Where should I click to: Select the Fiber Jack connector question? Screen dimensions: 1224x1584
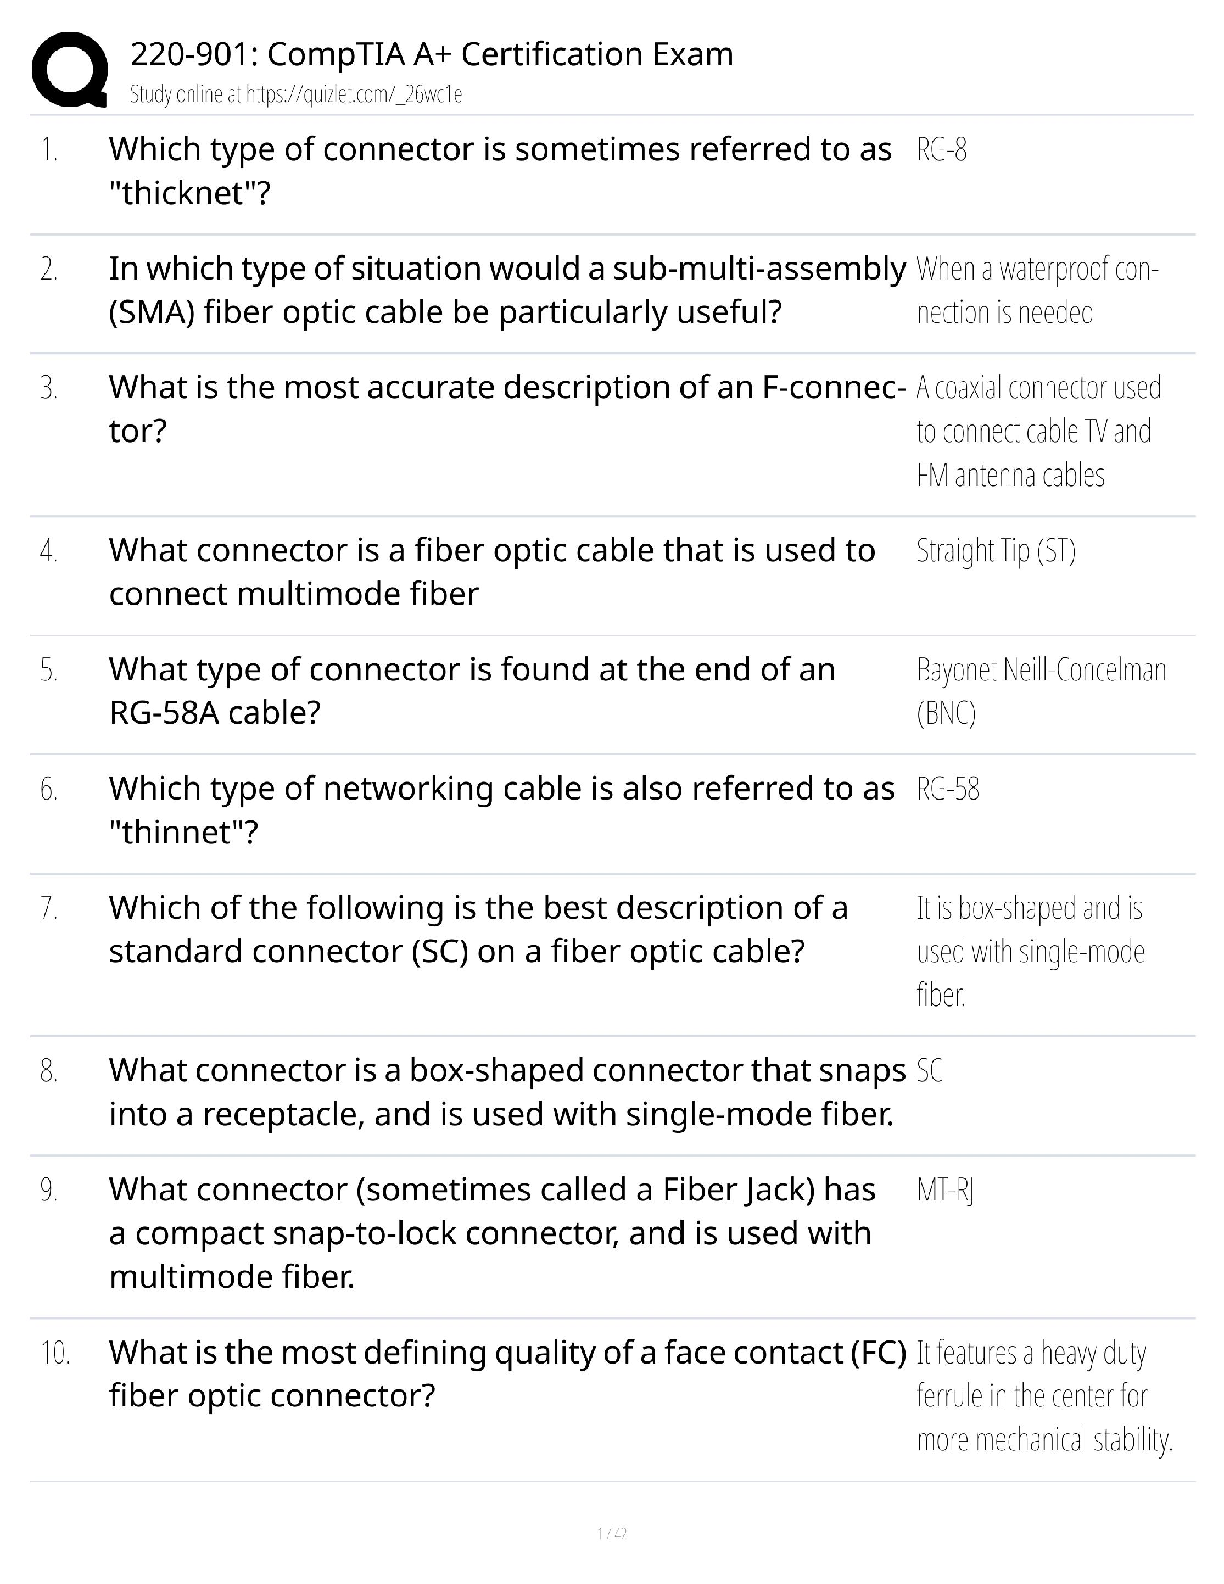click(x=491, y=1232)
